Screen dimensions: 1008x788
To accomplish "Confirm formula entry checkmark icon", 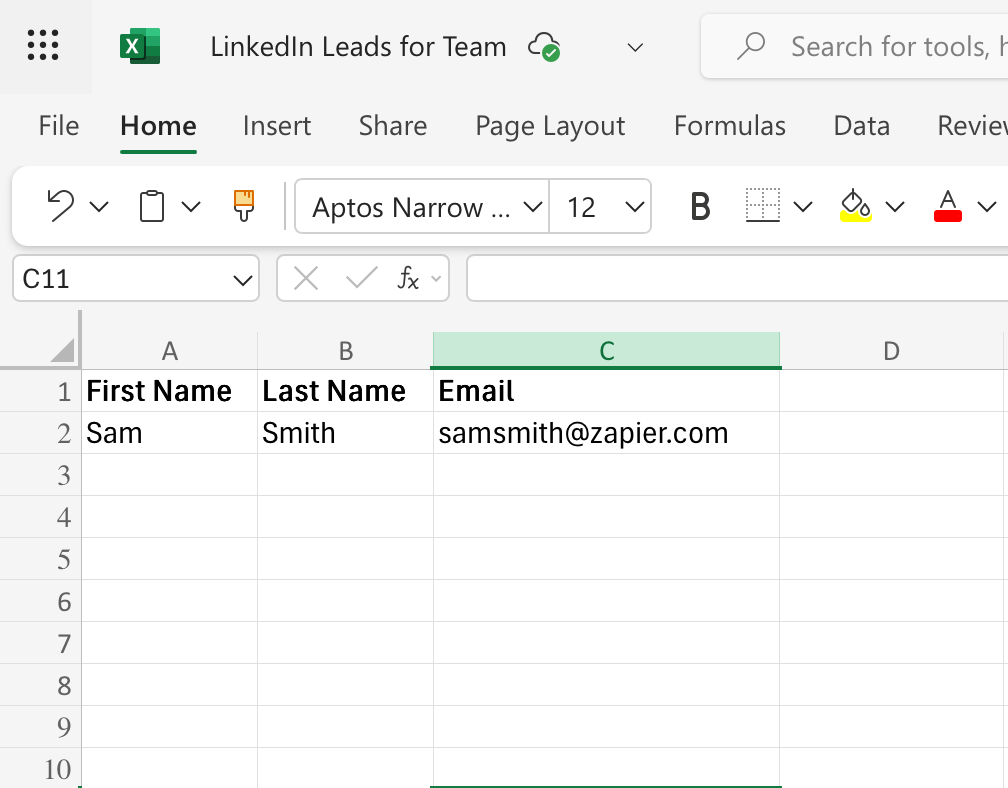I will click(x=361, y=278).
